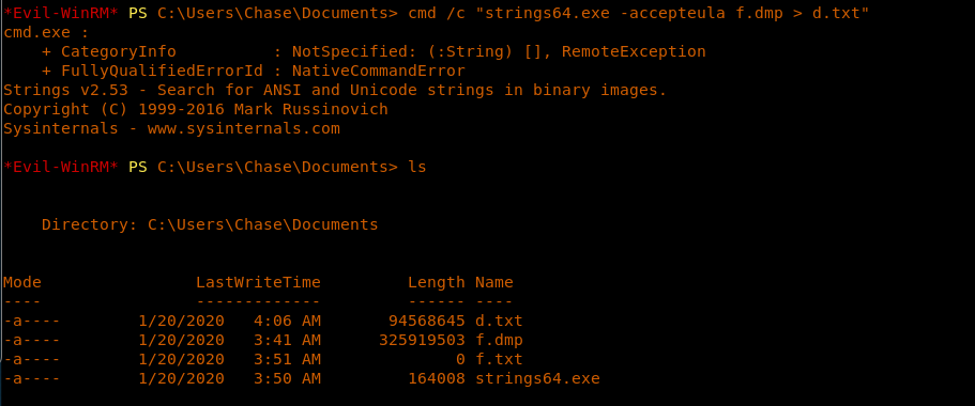975x406 pixels.
Task: Click the file size 325919503
Action: coord(422,340)
